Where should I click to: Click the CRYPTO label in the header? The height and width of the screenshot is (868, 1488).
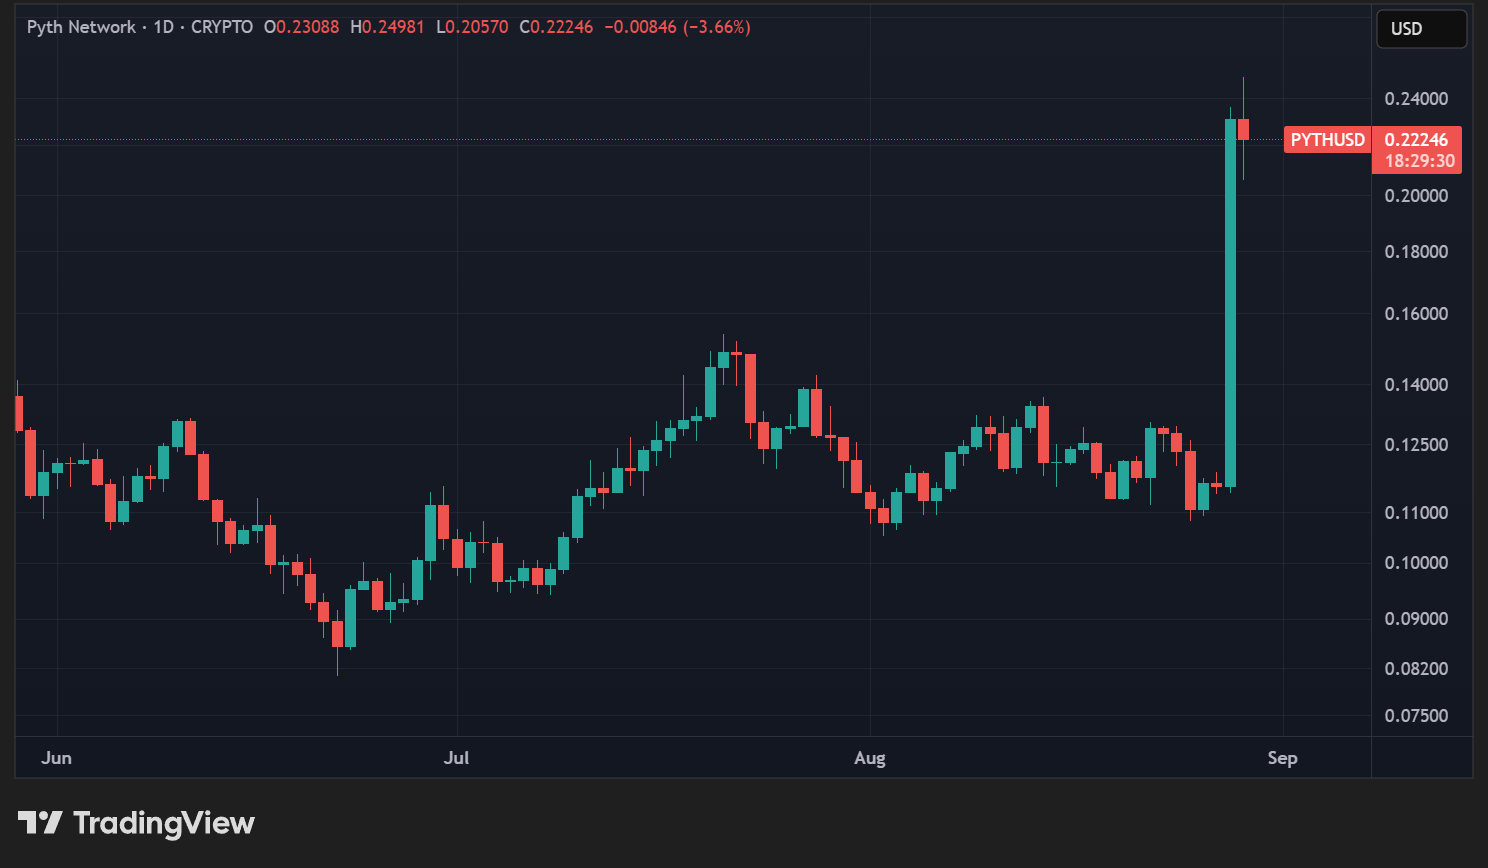coord(222,27)
